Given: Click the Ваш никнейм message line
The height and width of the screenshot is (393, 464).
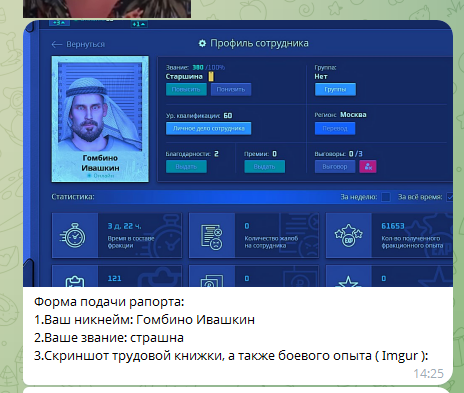Looking at the screenshot, I should tap(144, 320).
